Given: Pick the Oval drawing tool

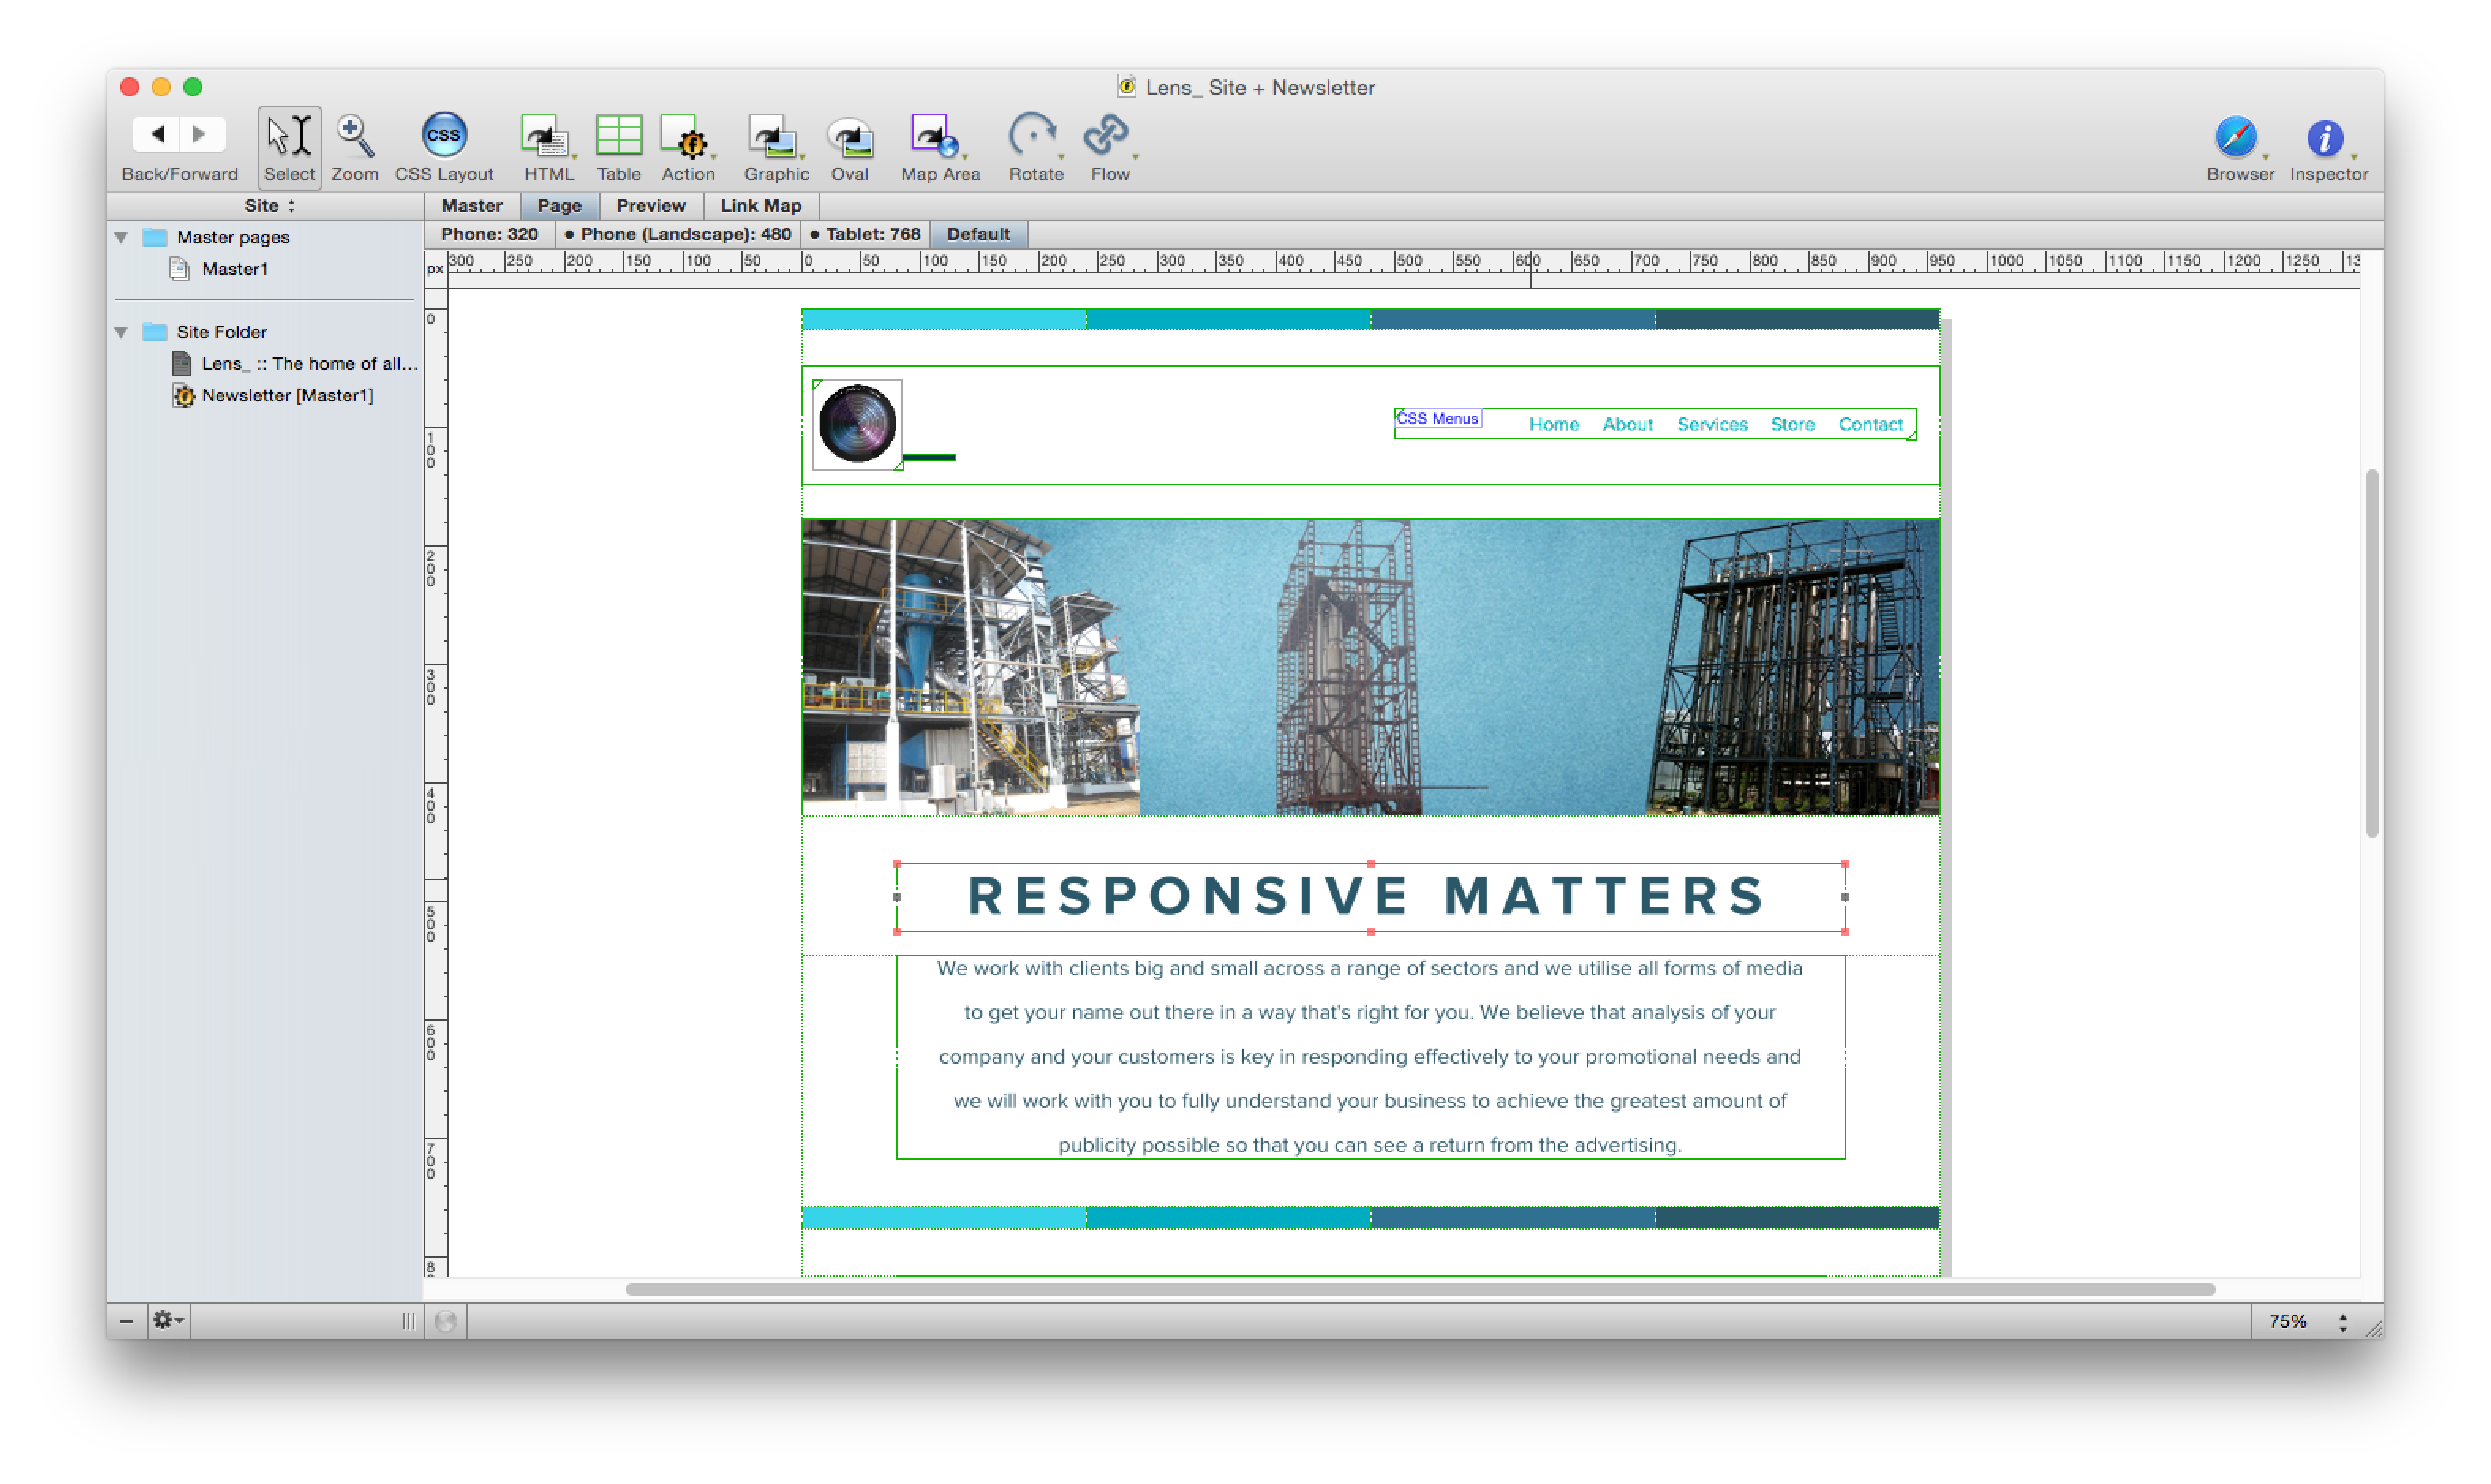Looking at the screenshot, I should click(x=849, y=137).
